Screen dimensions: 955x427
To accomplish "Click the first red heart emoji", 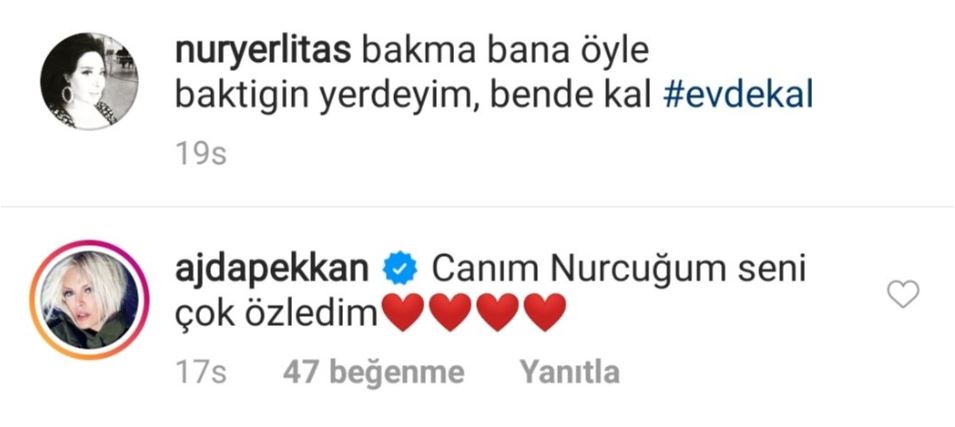I will [403, 312].
